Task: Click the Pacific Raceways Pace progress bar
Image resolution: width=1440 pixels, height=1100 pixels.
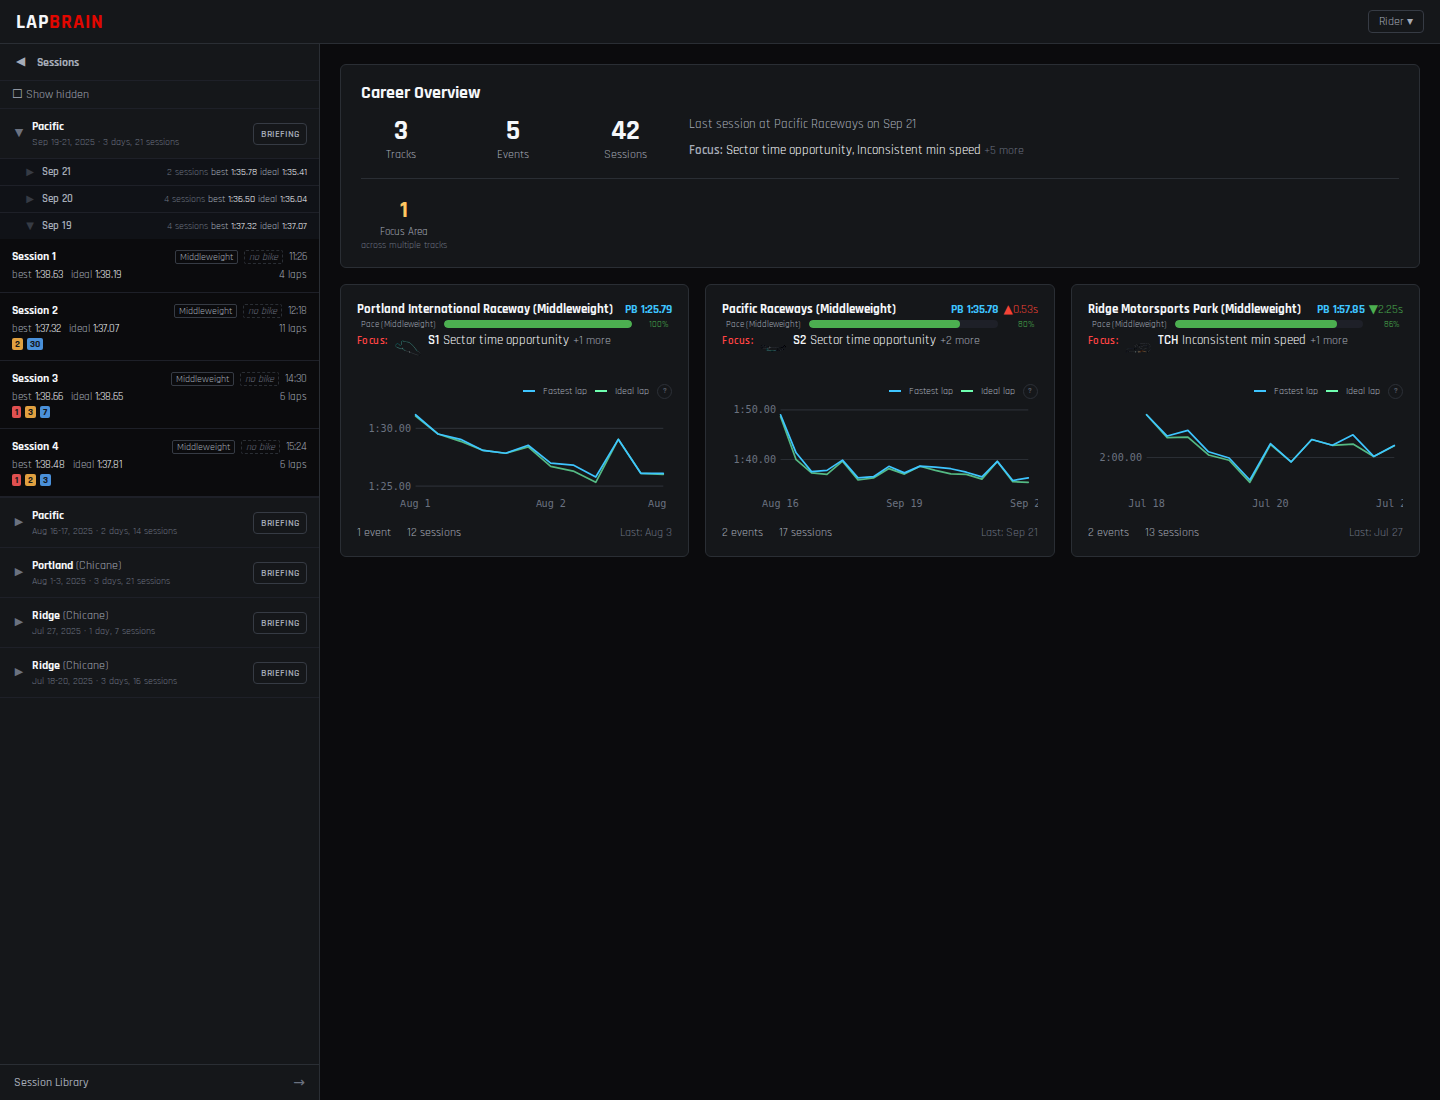Action: 903,324
